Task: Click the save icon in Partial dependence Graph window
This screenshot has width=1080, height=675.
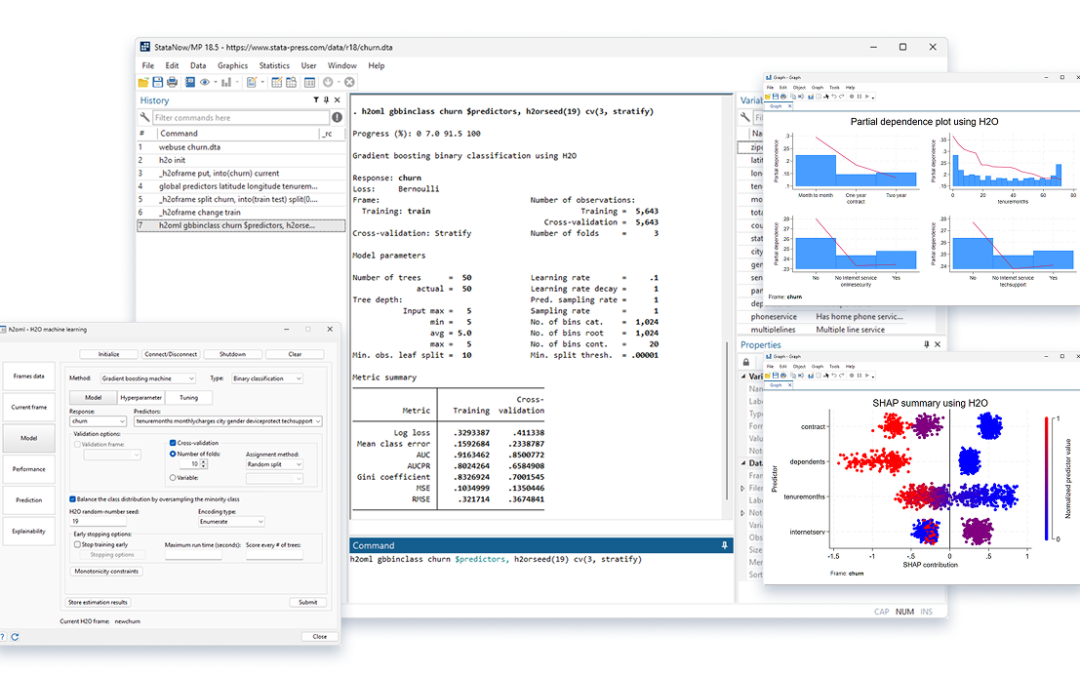Action: pyautogui.click(x=776, y=97)
